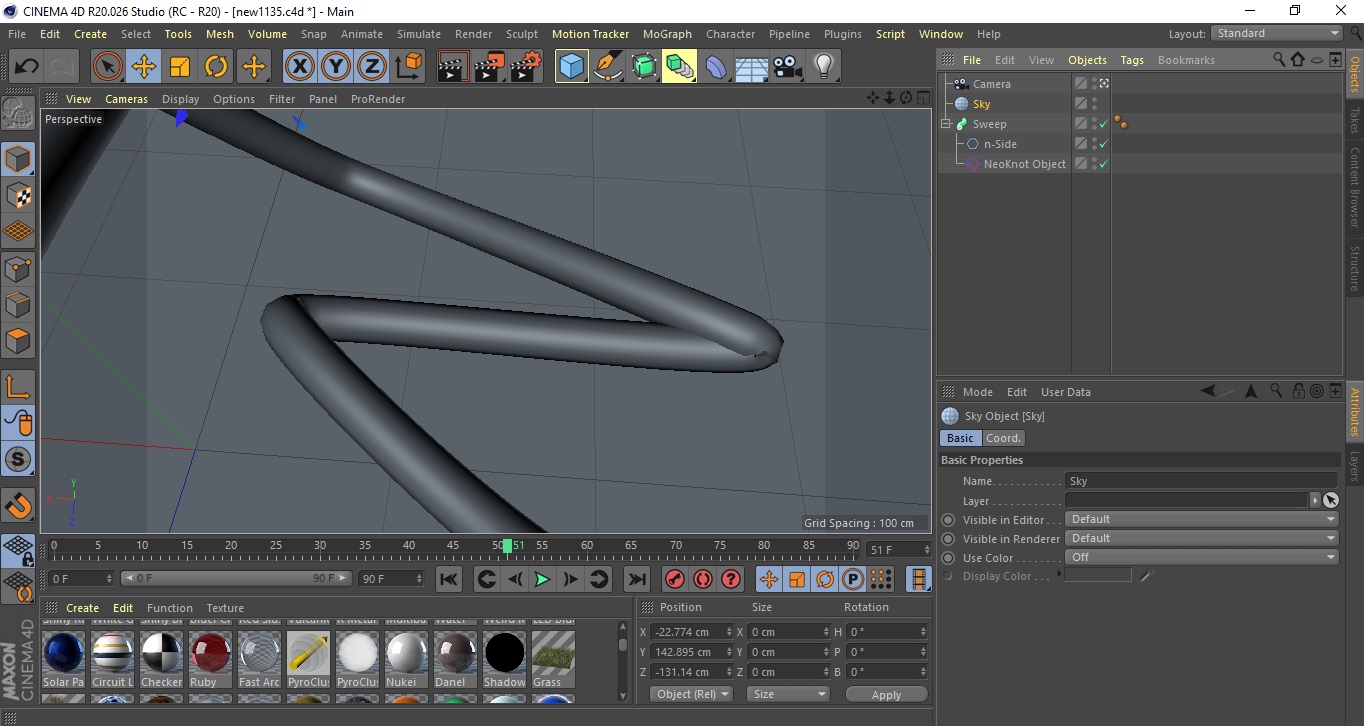Add a Camera object
This screenshot has height=726, width=1364.
(x=788, y=67)
